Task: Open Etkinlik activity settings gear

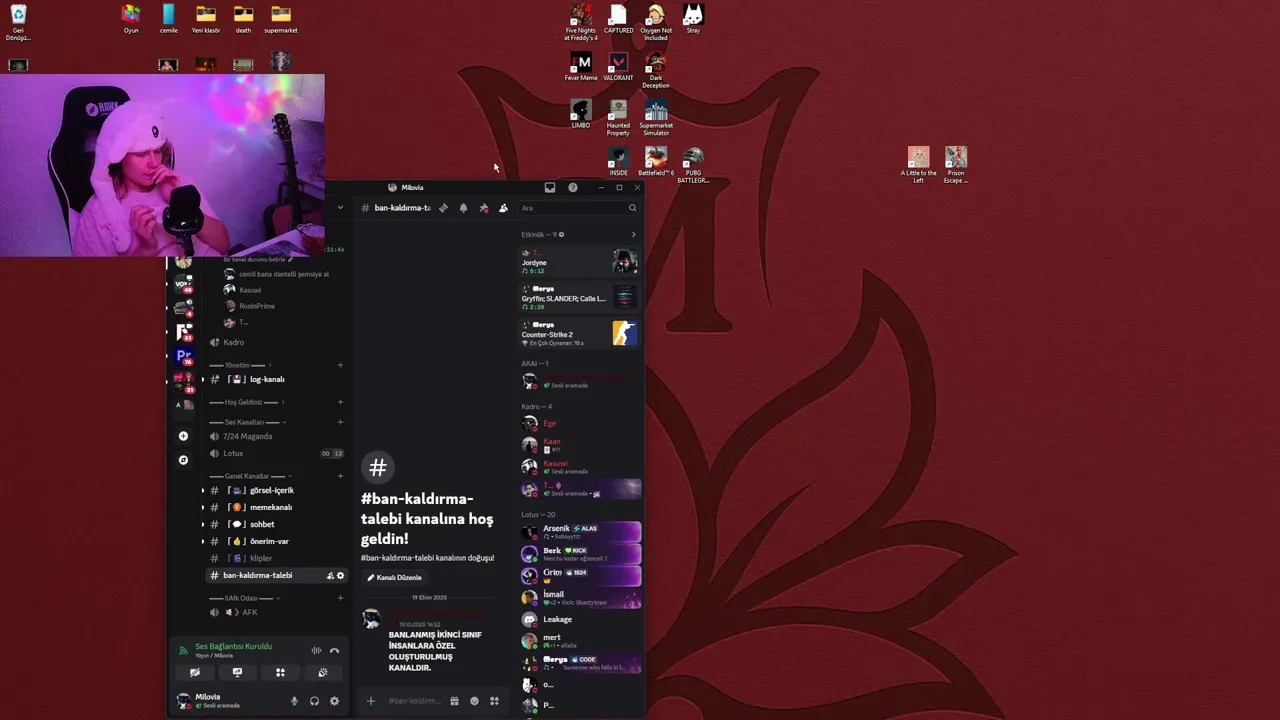Action: click(x=561, y=235)
